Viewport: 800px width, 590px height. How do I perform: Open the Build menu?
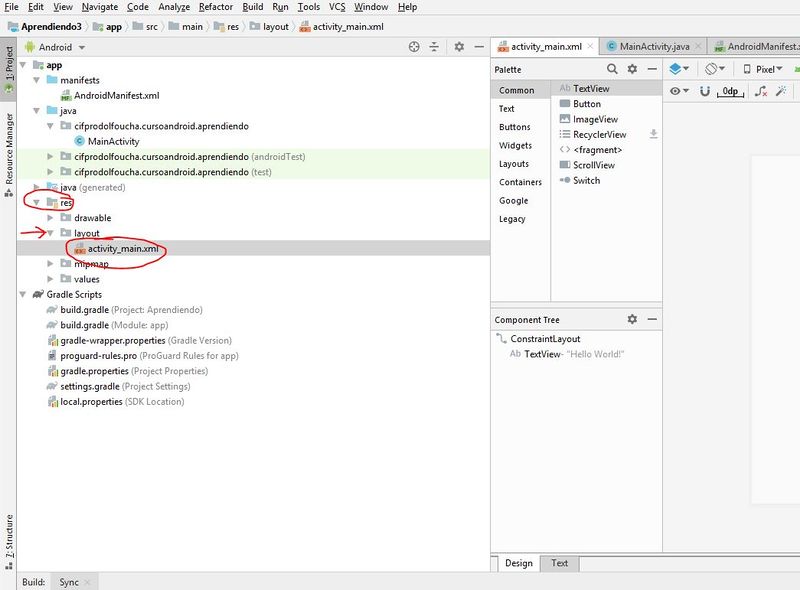click(x=253, y=7)
